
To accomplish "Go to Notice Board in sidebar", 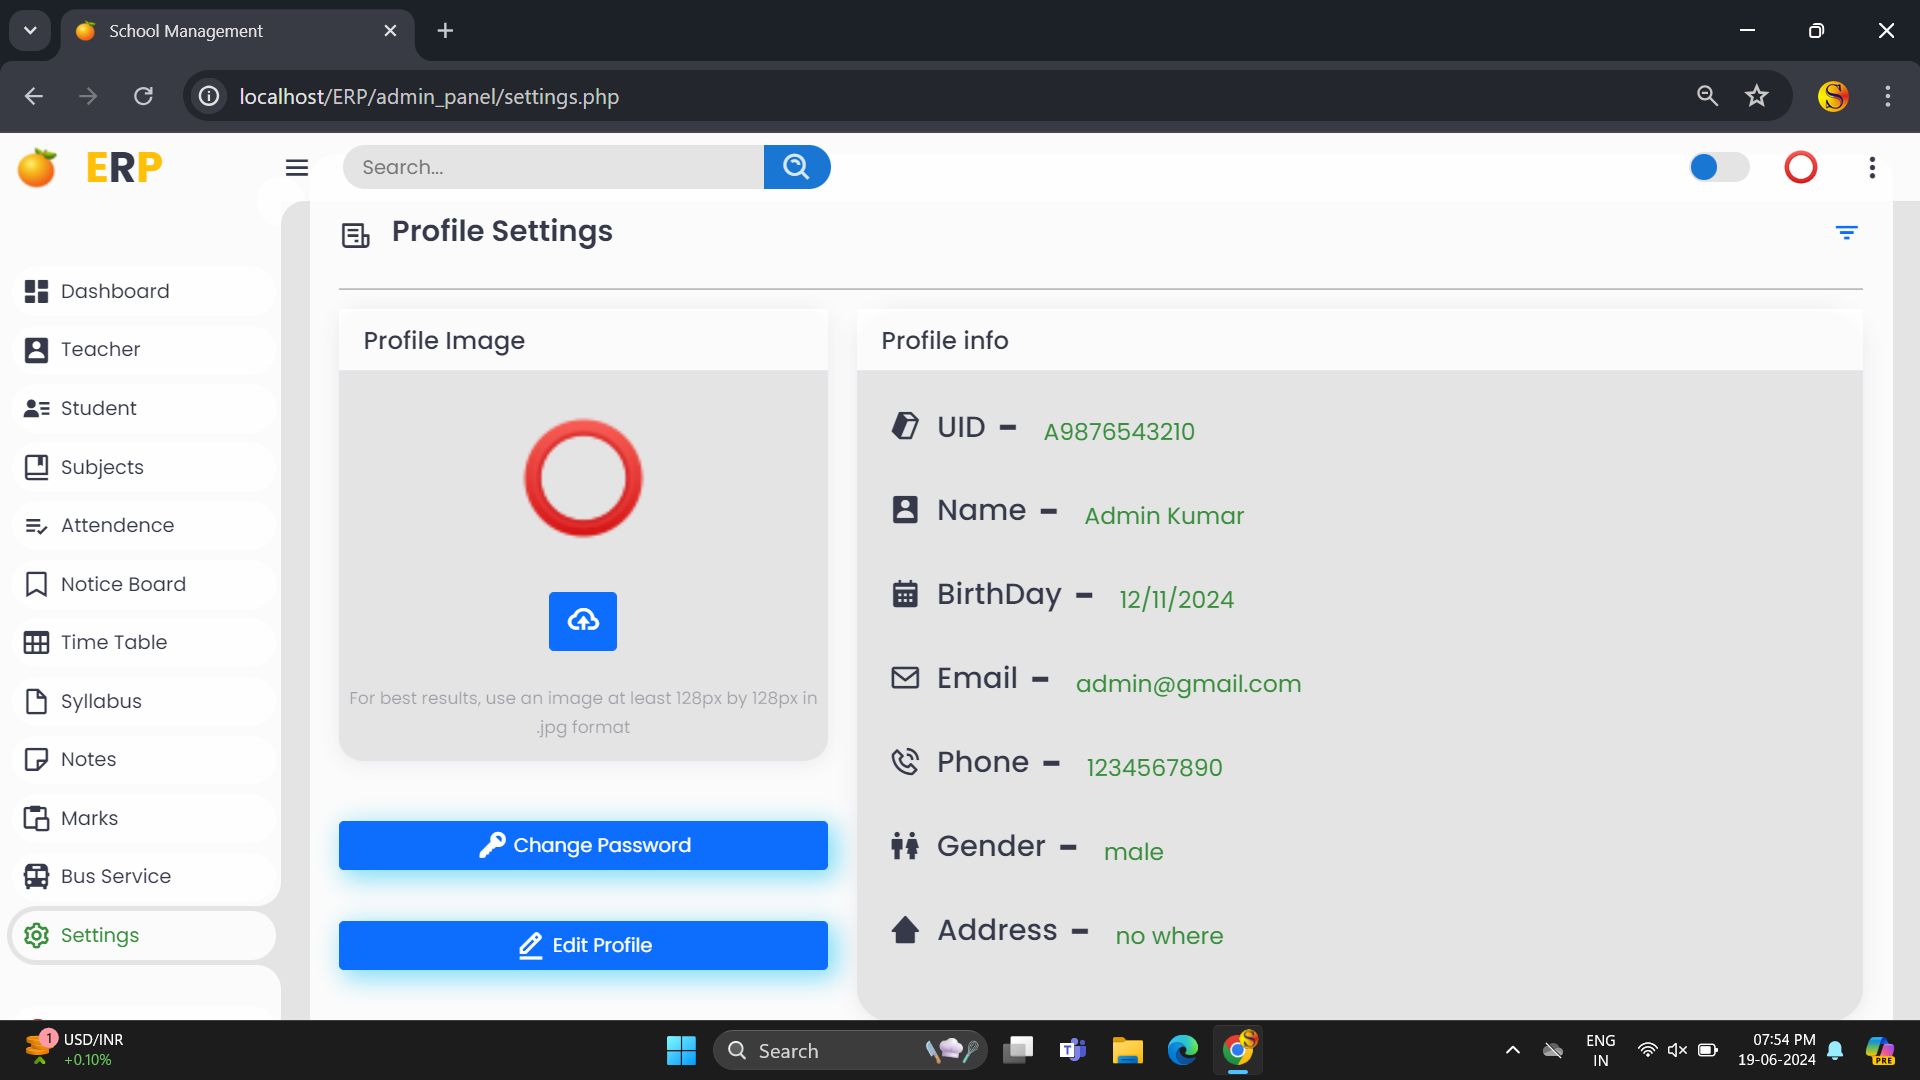I will pos(123,584).
